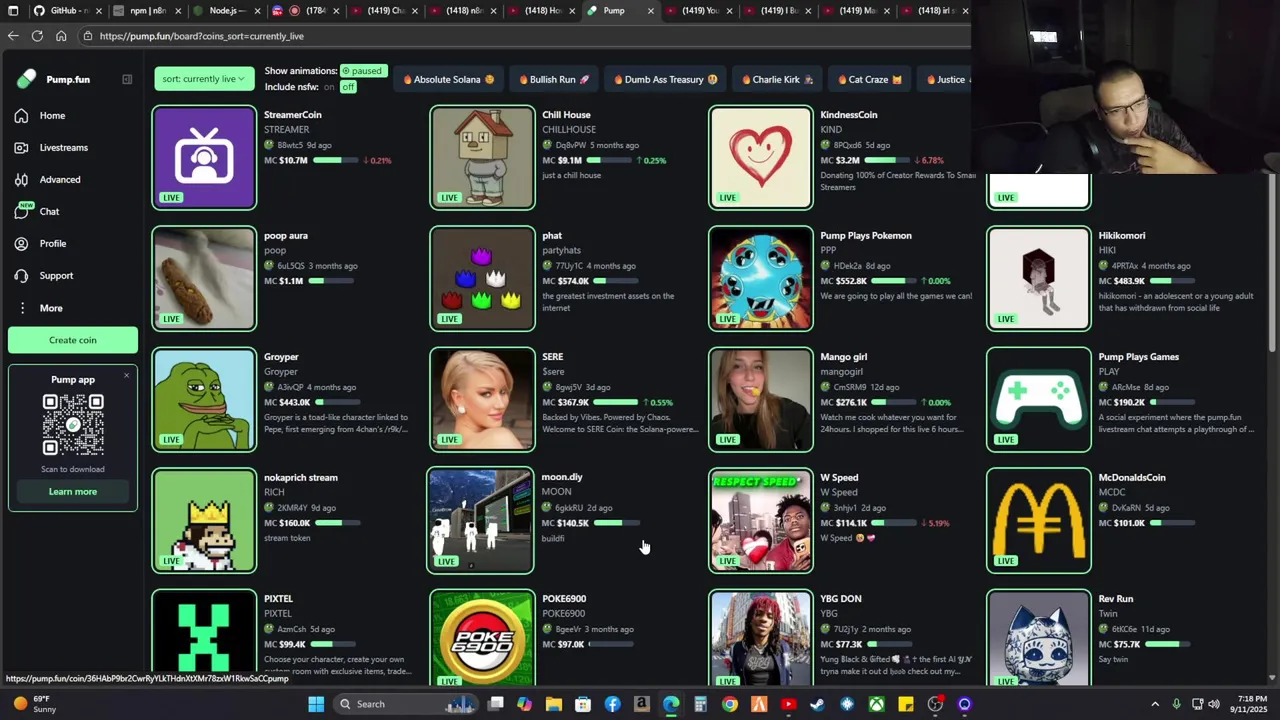Open the SERE coin thumbnail

(x=482, y=400)
